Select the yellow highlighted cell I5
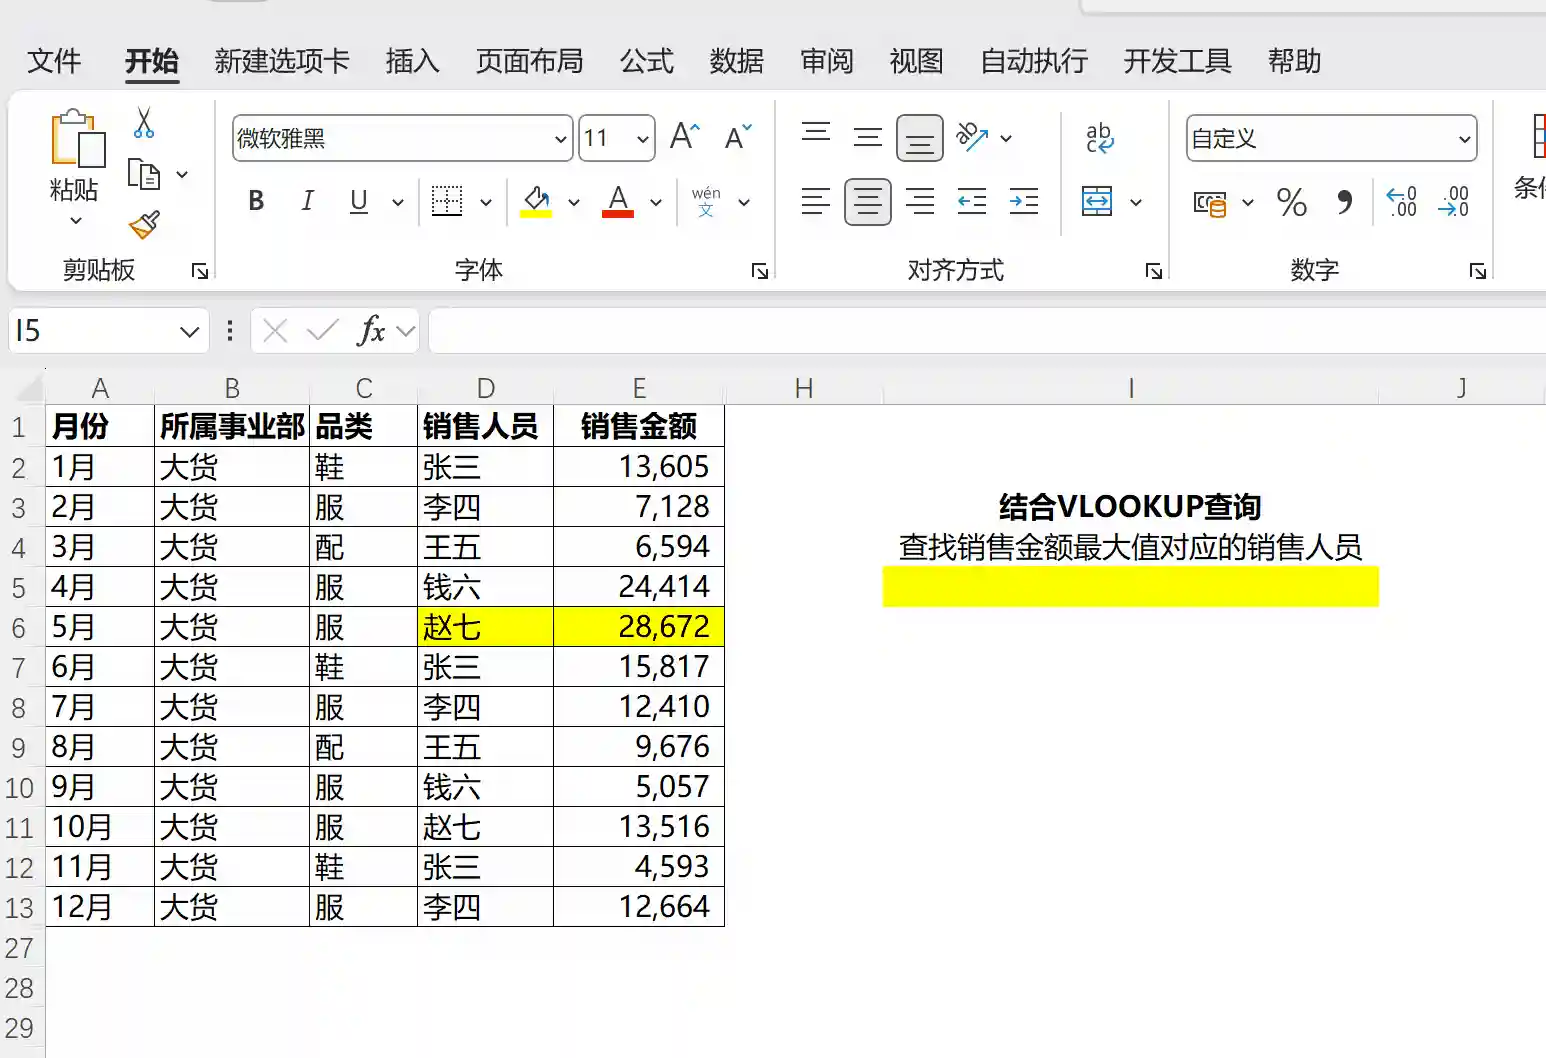Viewport: 1546px width, 1058px height. (1130, 587)
